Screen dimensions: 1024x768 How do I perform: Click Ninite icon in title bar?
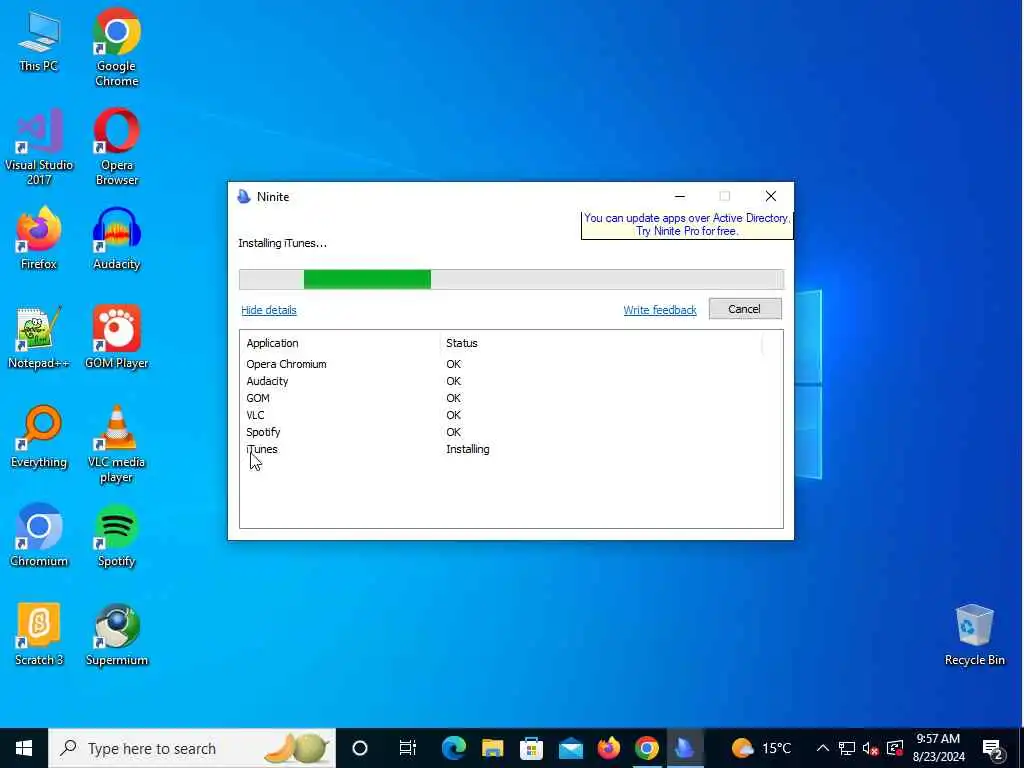click(244, 197)
